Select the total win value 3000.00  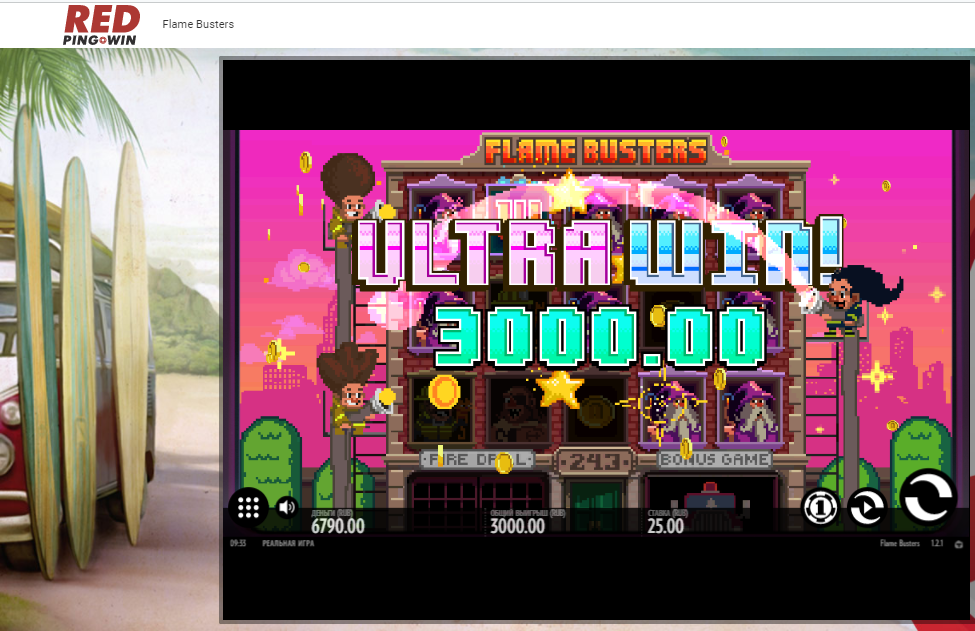[x=517, y=527]
